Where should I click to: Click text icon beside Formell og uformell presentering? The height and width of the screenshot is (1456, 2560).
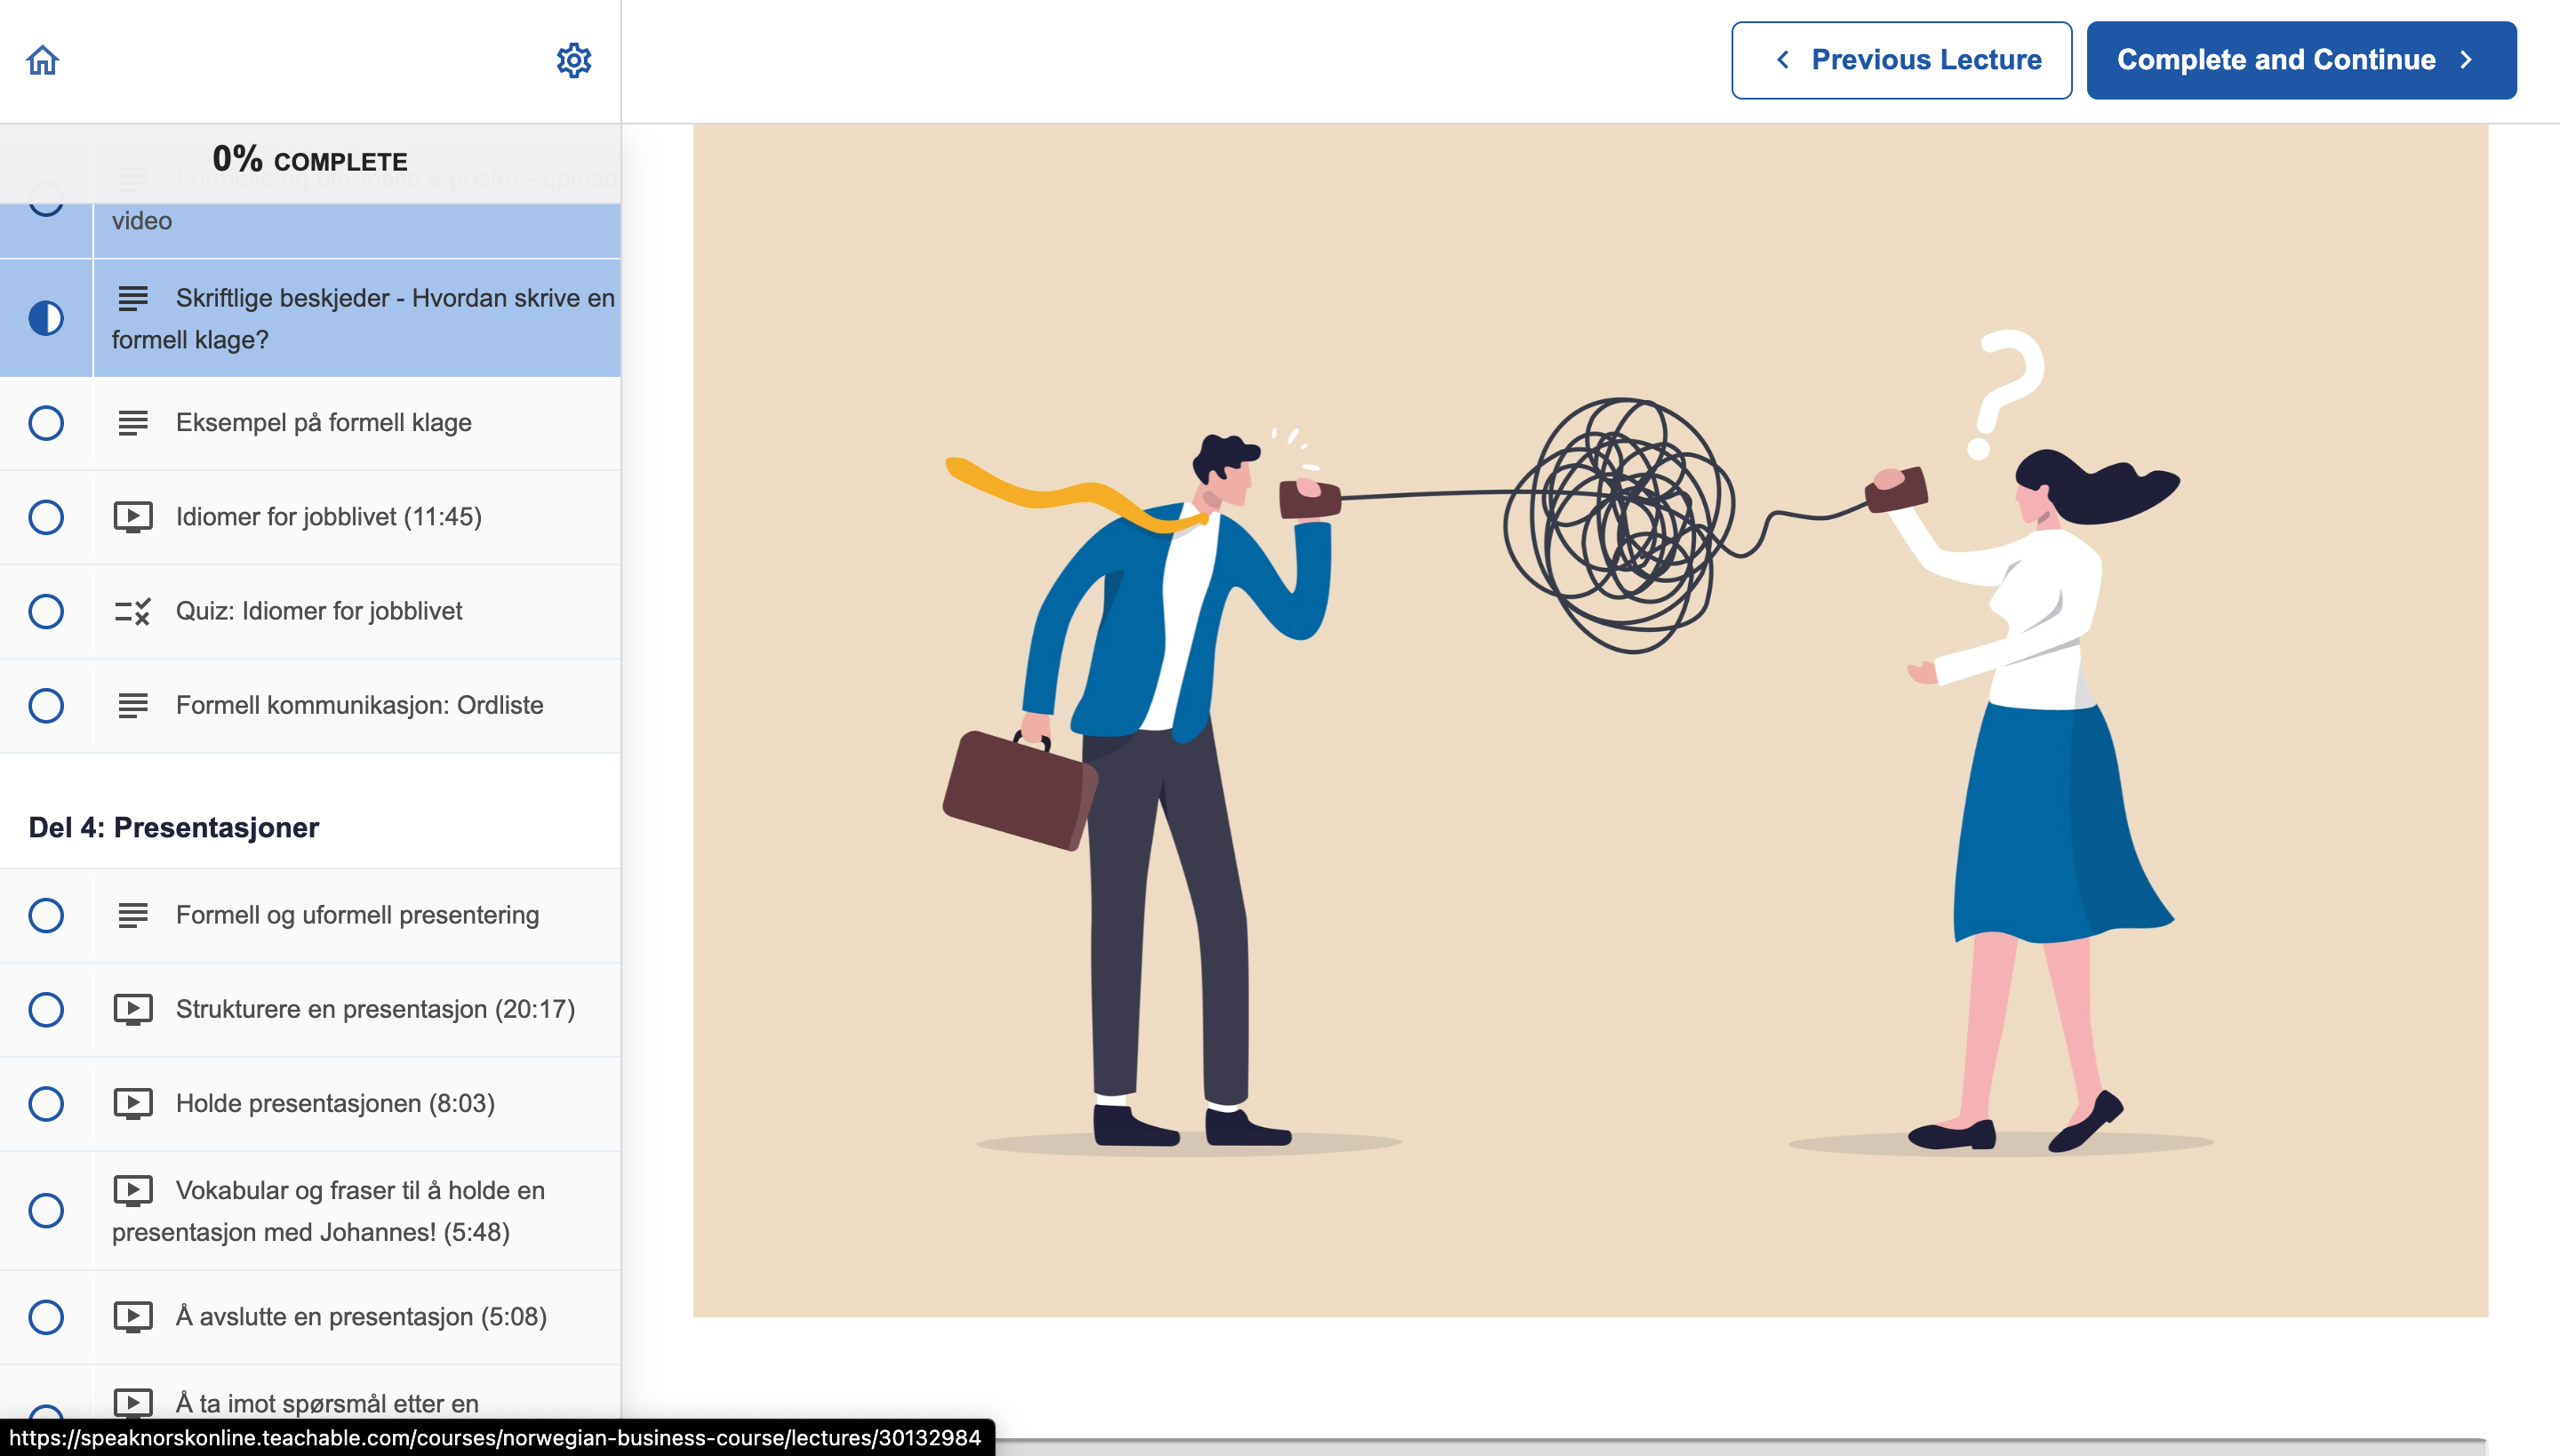(133, 915)
